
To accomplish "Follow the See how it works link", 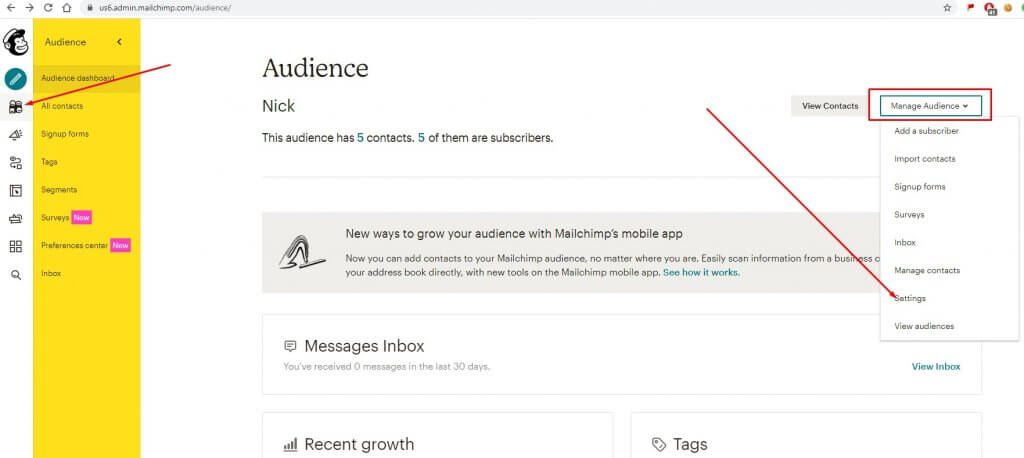I will (x=700, y=272).
